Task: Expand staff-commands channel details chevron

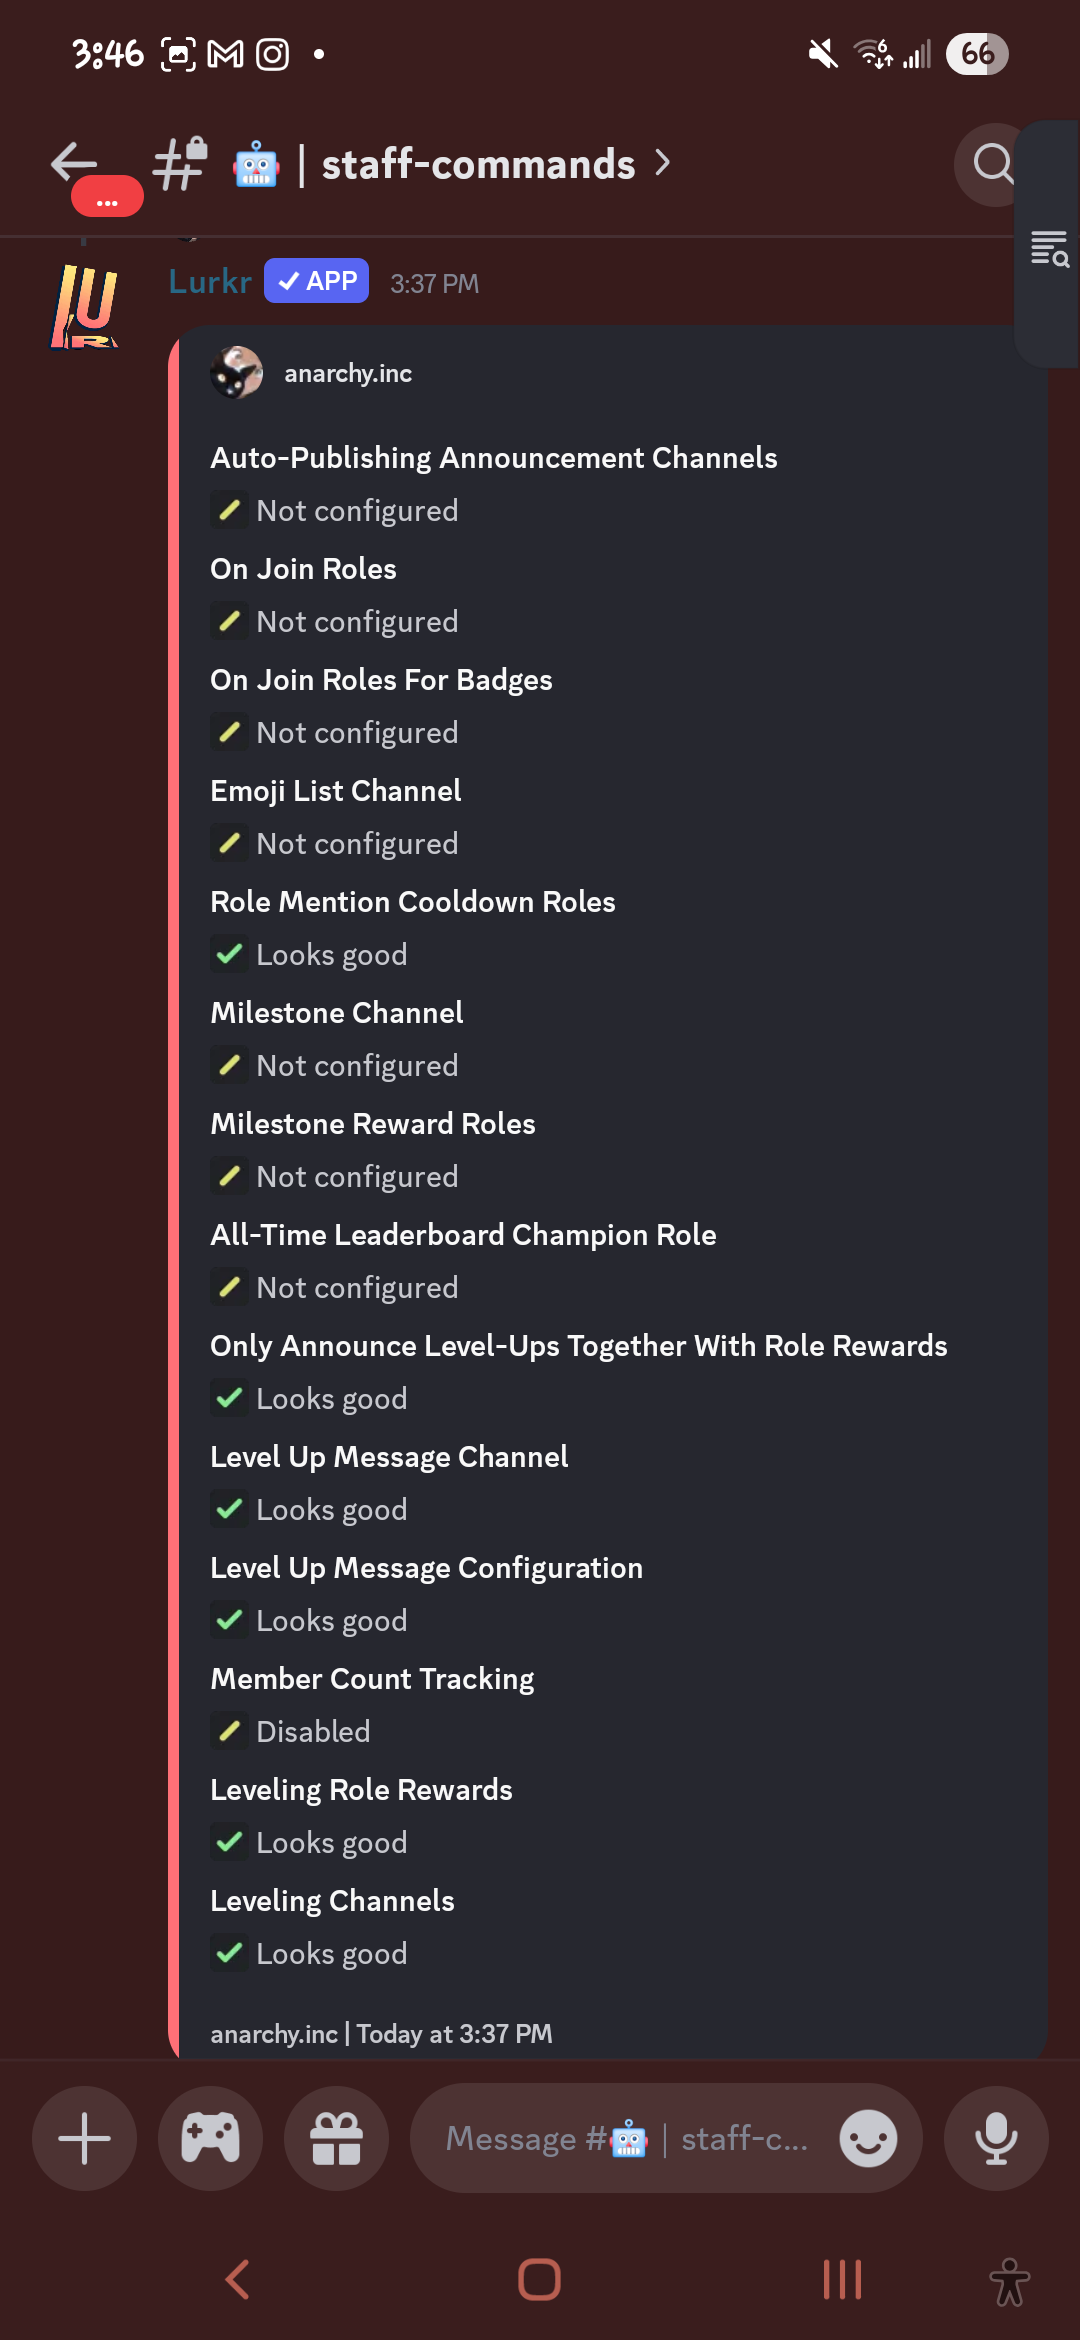Action: (662, 163)
